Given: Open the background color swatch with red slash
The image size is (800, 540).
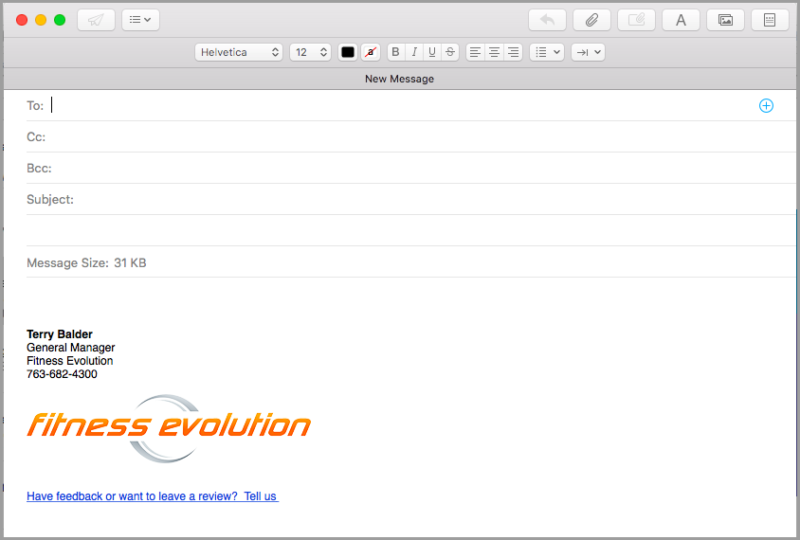Looking at the screenshot, I should 370,52.
